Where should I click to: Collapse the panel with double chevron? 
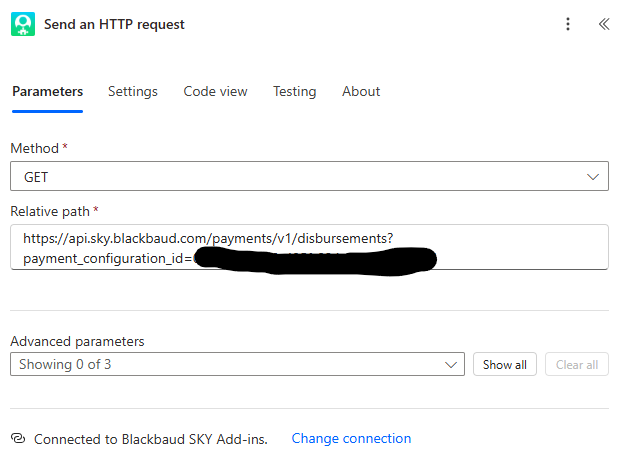coord(604,24)
